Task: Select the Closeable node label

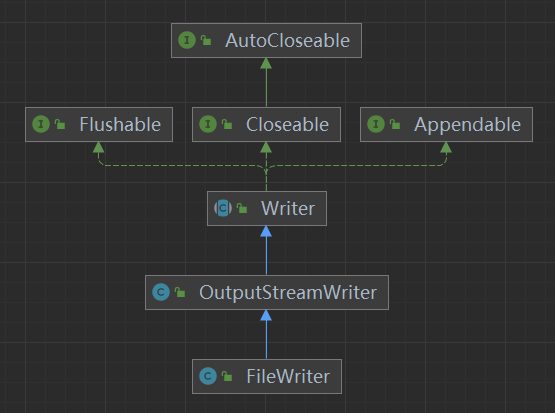Action: pos(287,125)
